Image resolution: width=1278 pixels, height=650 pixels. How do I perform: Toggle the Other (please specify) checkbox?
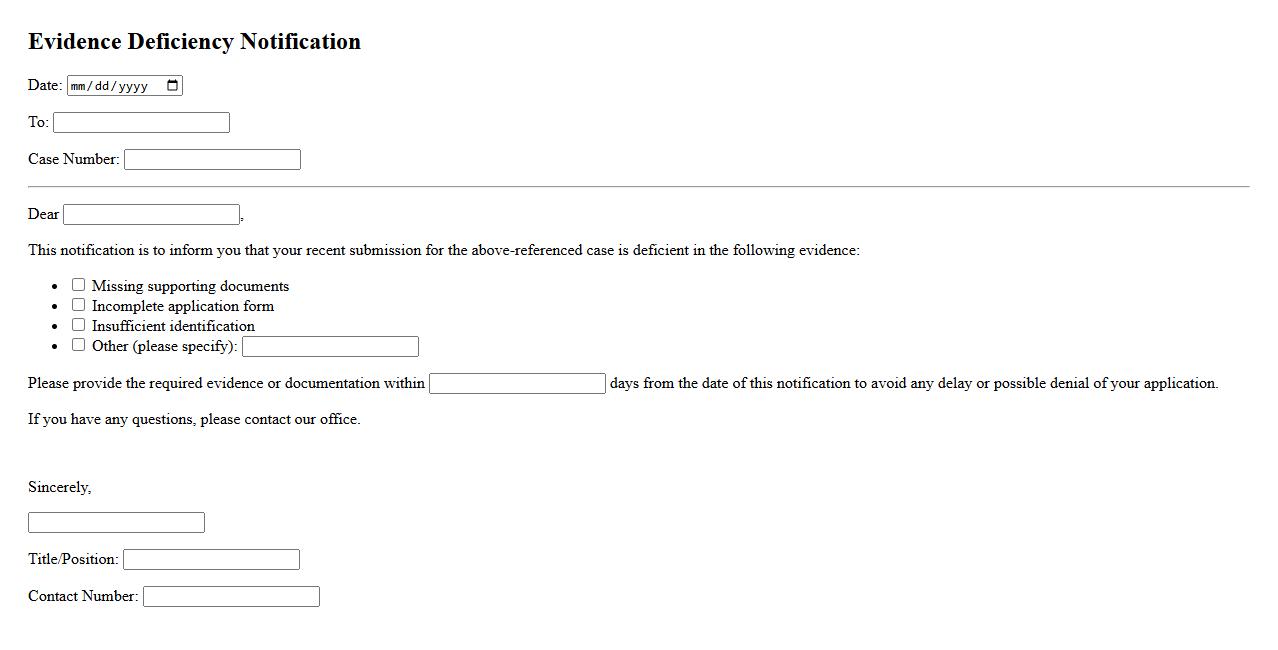(79, 345)
